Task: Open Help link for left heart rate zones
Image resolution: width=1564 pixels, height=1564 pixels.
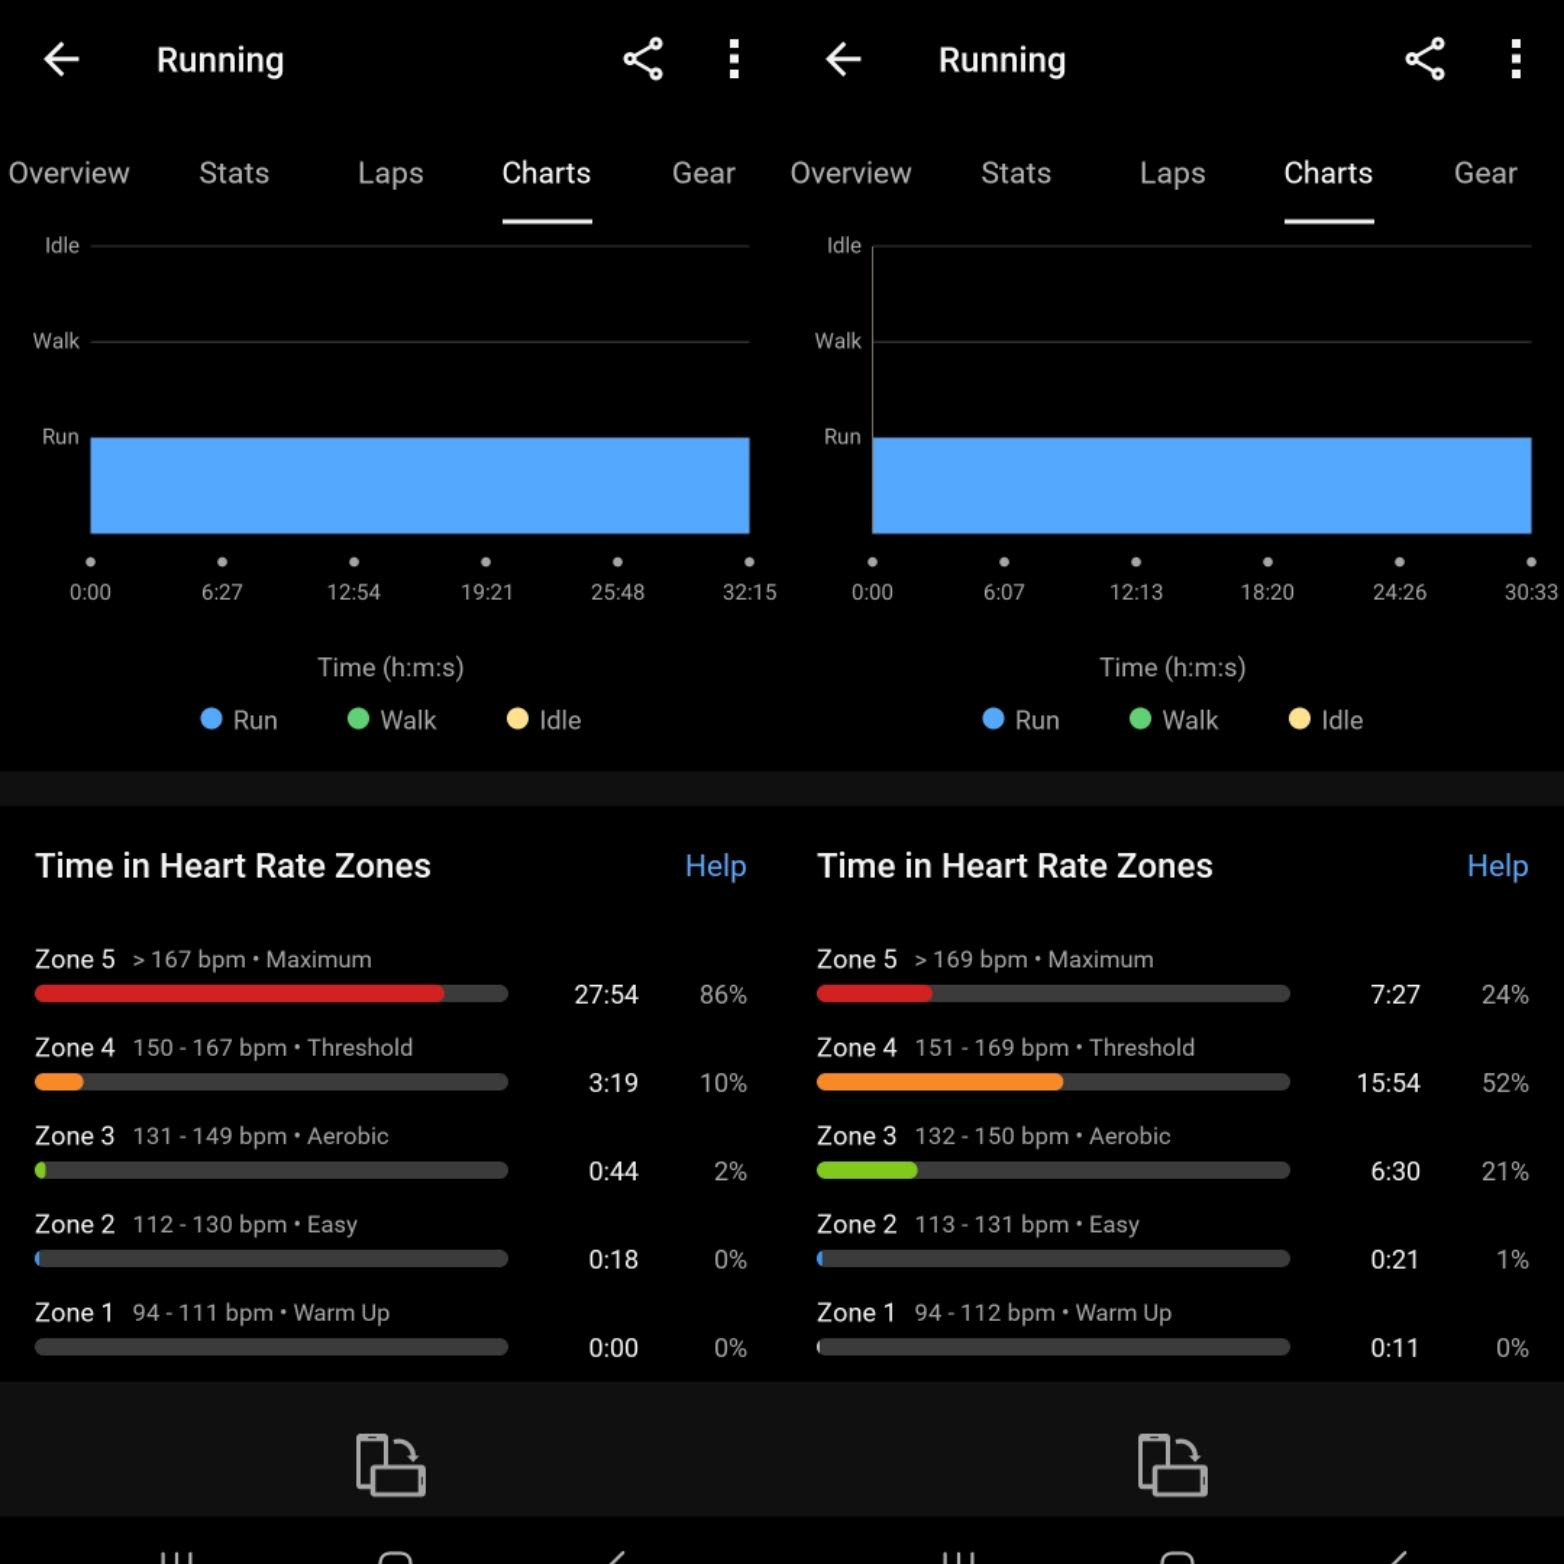Action: pos(716,866)
